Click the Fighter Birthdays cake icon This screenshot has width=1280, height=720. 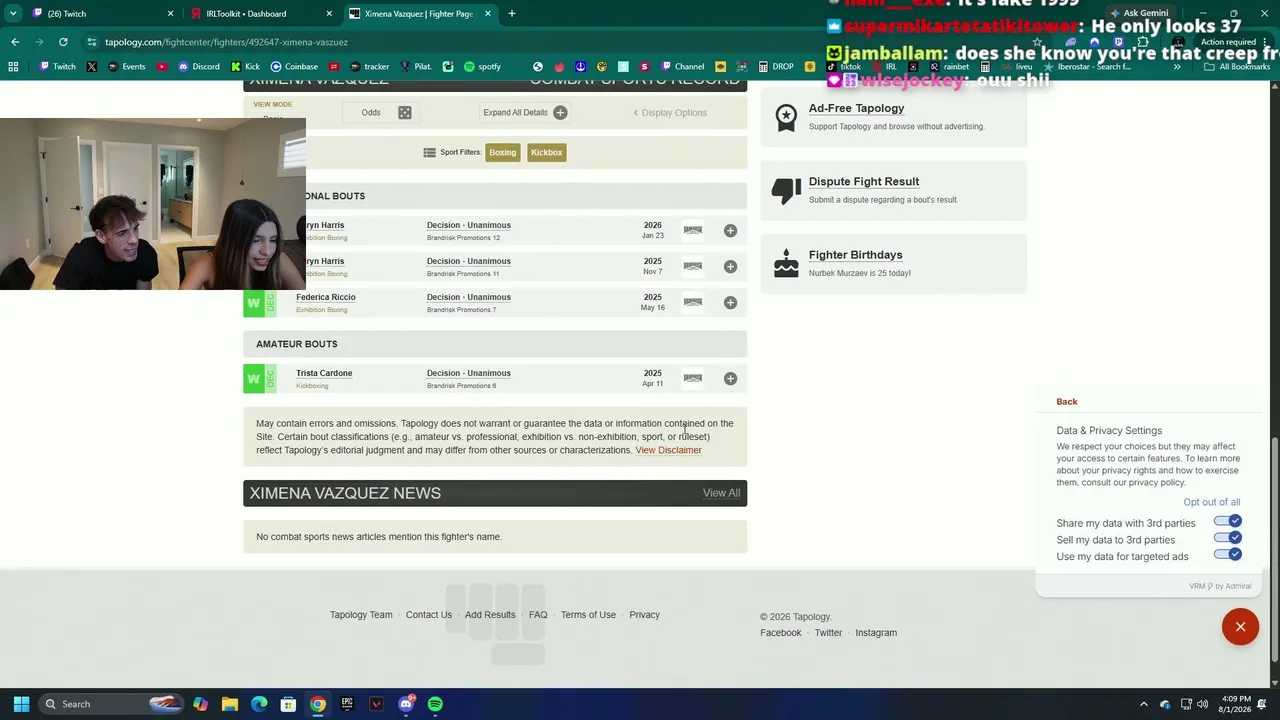pos(786,263)
